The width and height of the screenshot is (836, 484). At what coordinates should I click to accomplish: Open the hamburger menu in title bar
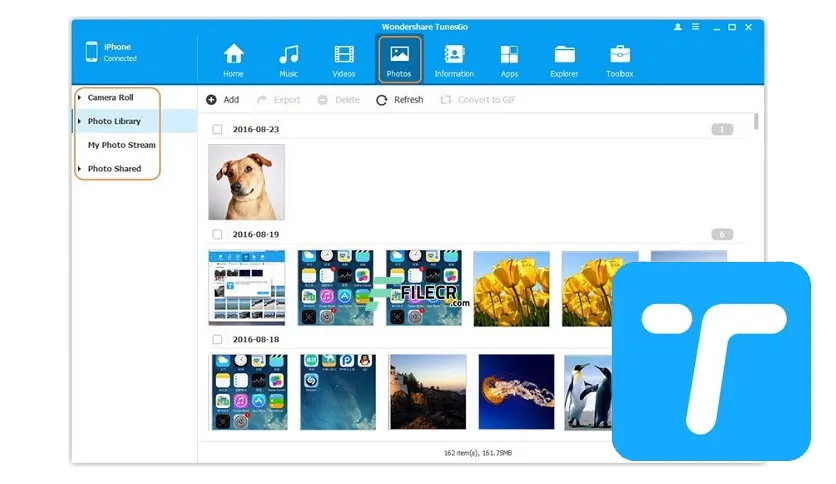tap(695, 27)
